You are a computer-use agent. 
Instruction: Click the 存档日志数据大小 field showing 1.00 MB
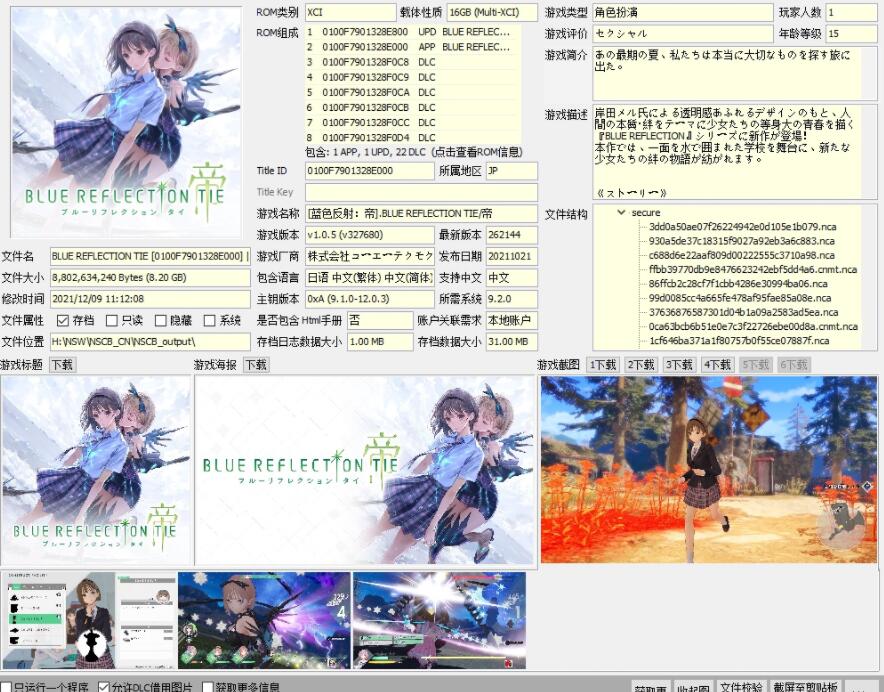[380, 342]
